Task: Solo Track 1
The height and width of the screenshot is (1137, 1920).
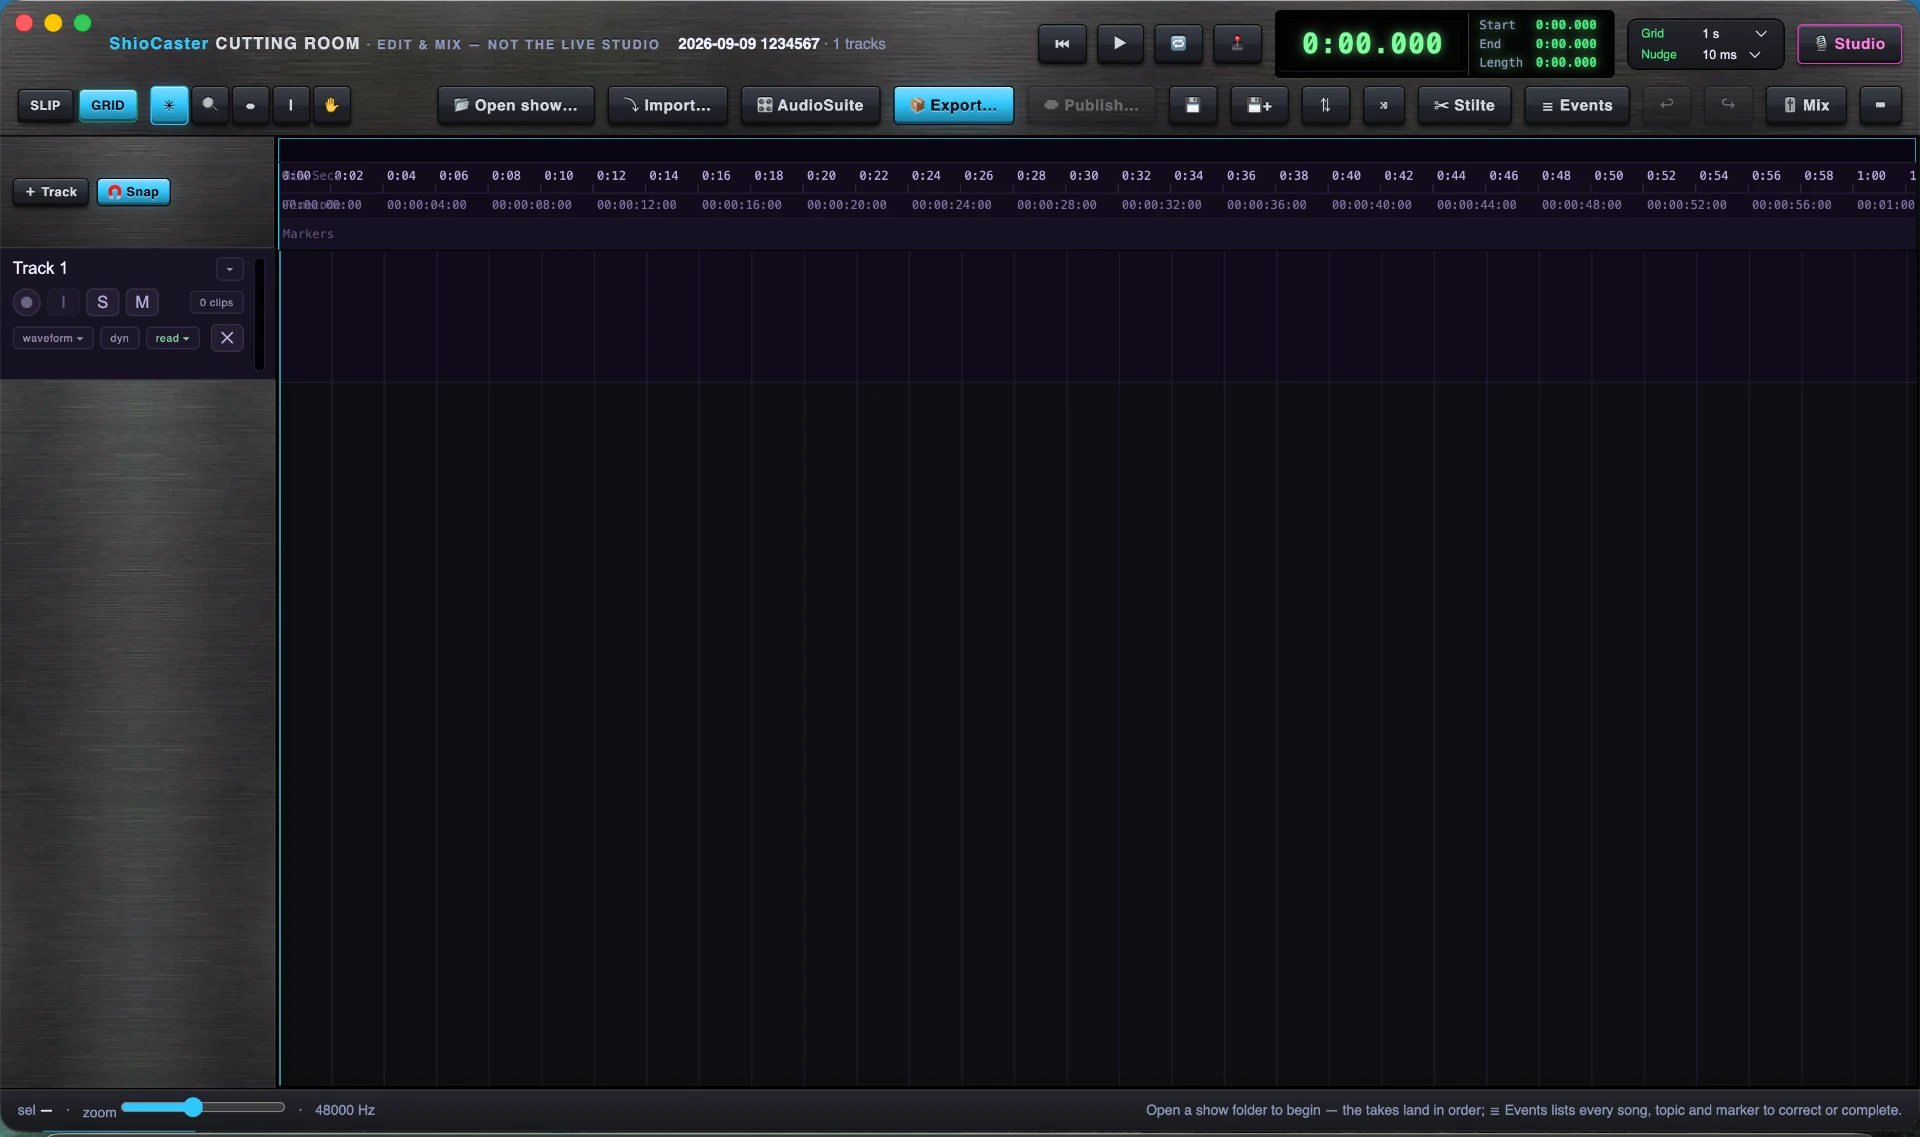Action: coord(102,302)
